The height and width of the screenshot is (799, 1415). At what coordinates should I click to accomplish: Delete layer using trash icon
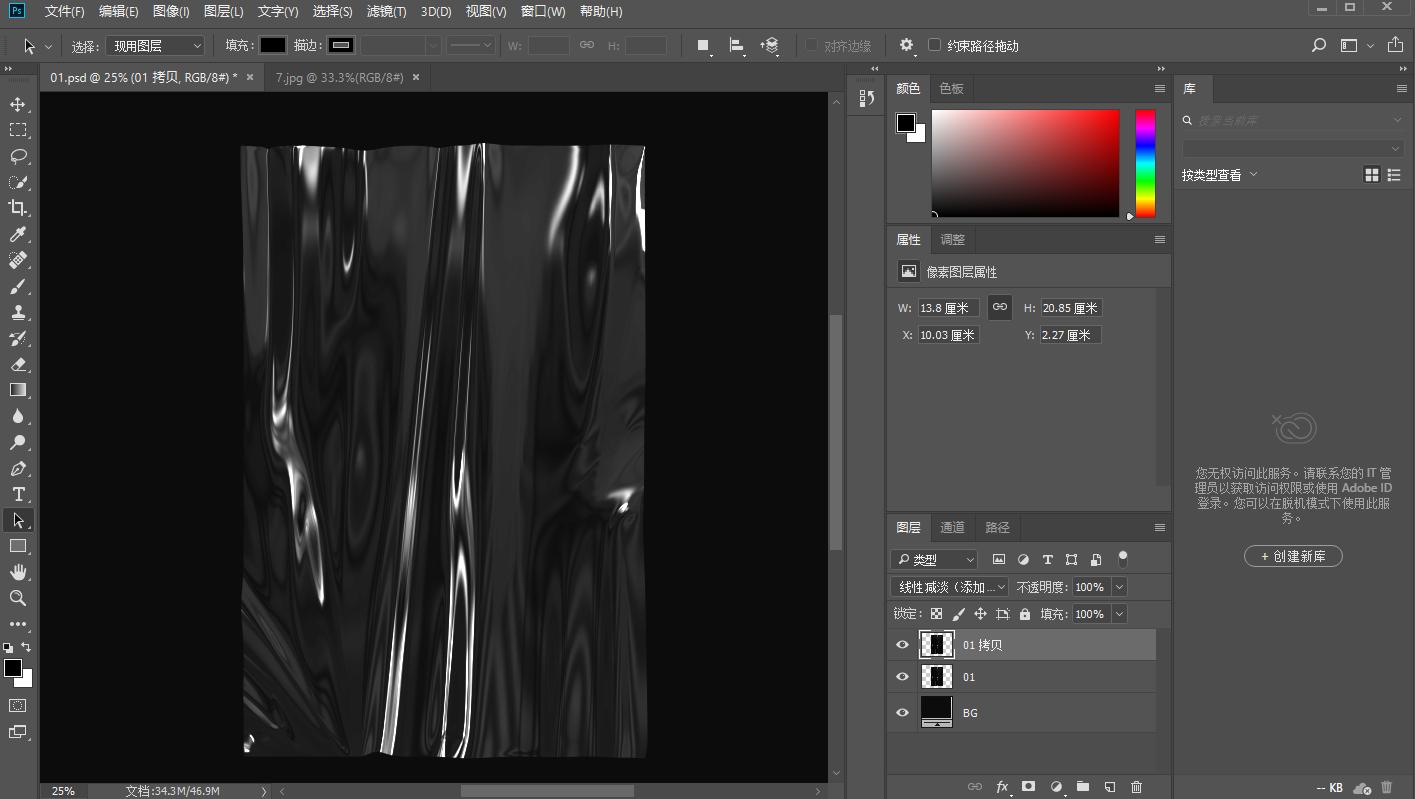(1136, 787)
